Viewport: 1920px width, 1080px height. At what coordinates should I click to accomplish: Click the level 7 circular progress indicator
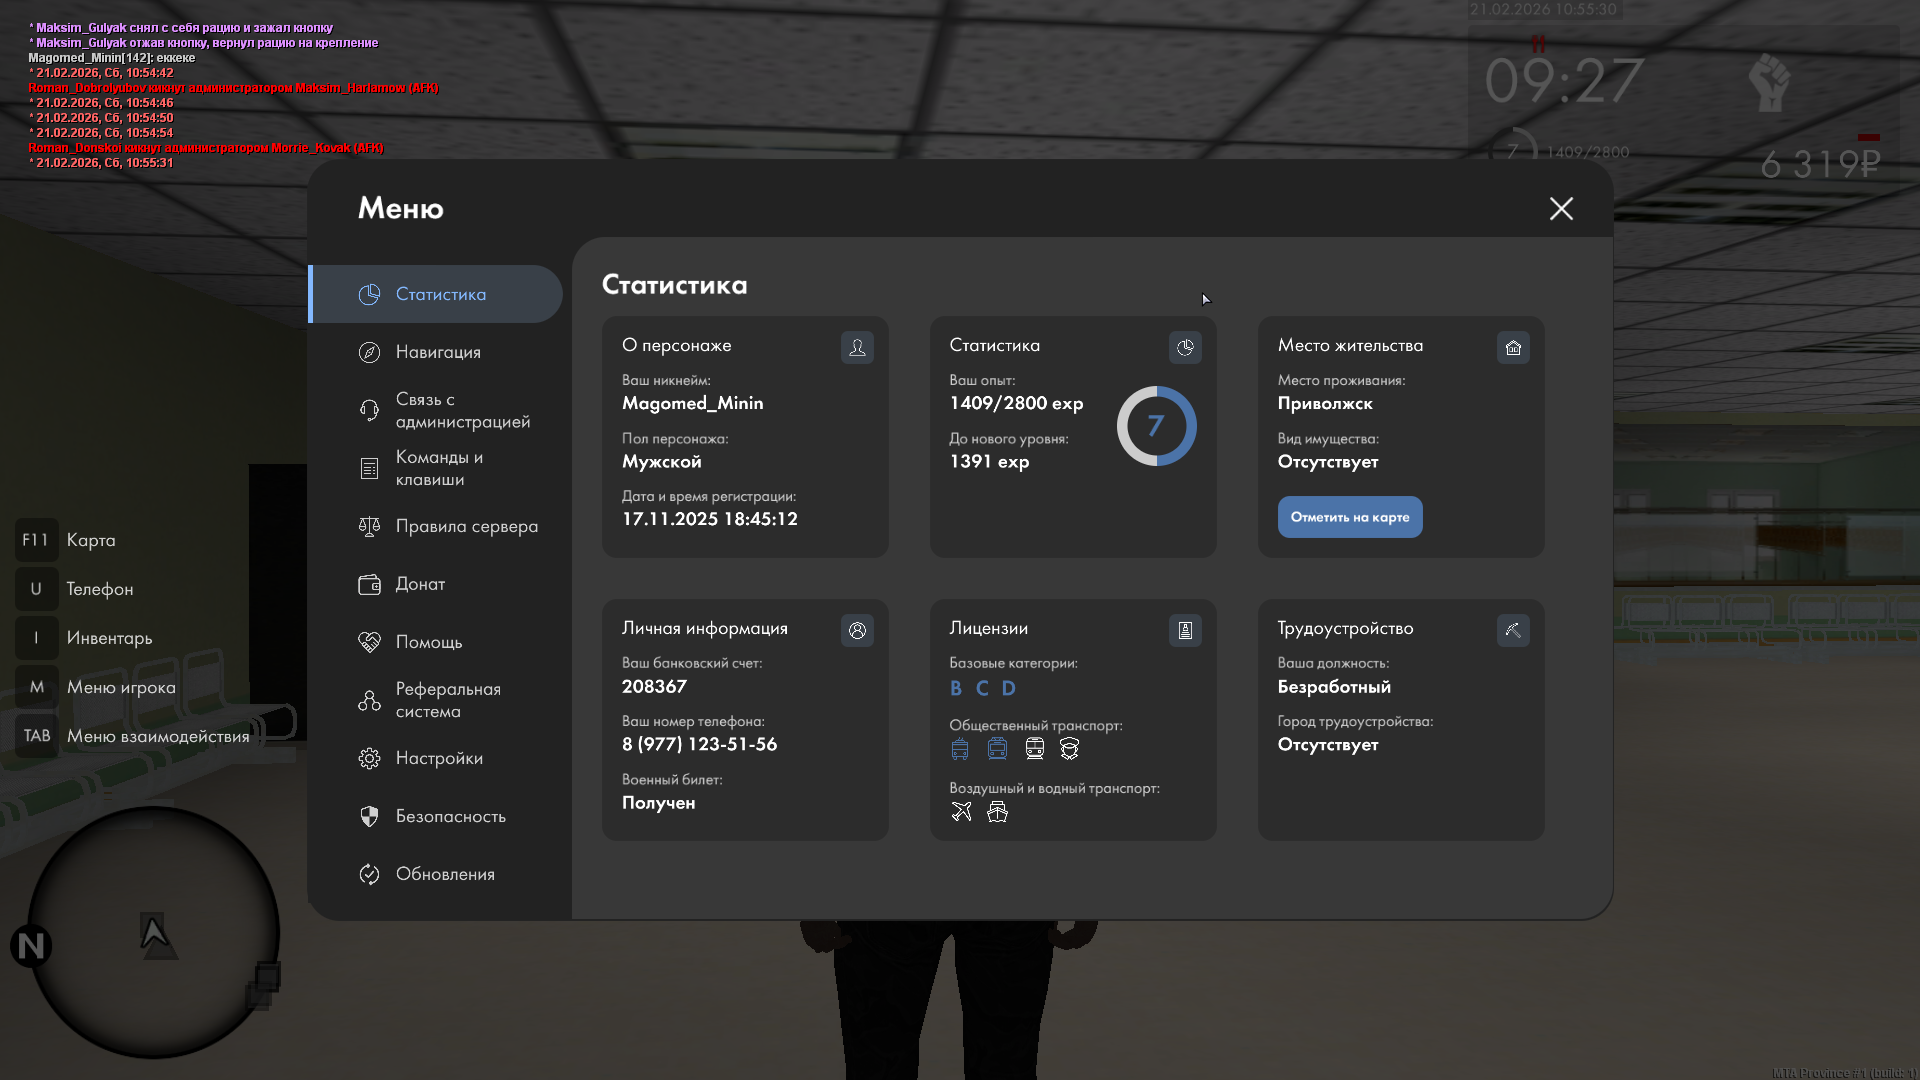pos(1156,426)
